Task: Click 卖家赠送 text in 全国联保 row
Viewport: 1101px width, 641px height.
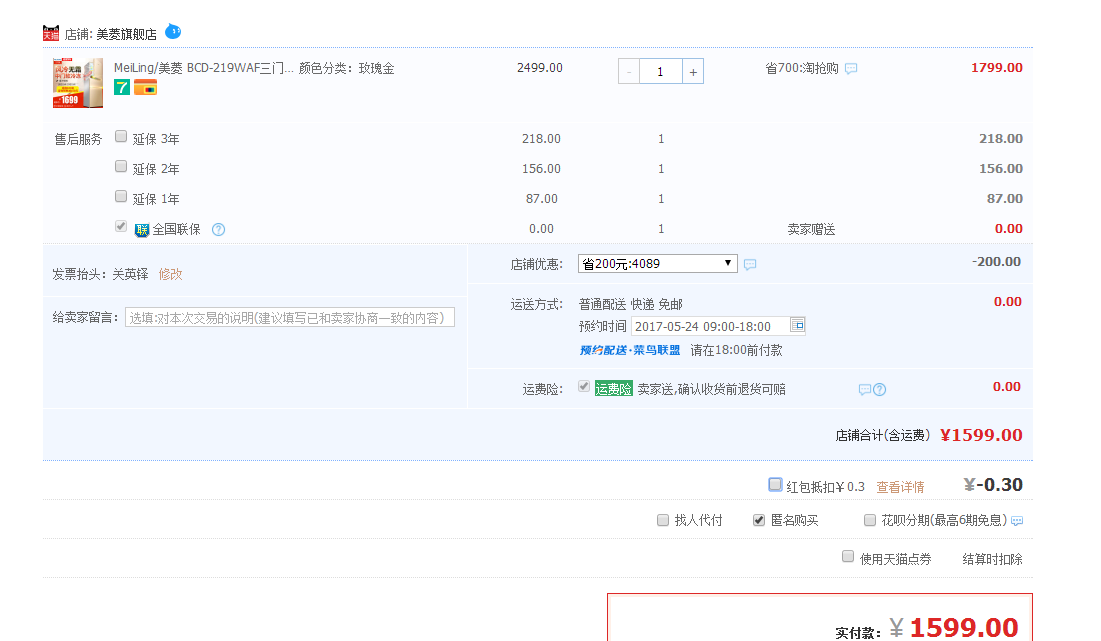Action: point(811,230)
